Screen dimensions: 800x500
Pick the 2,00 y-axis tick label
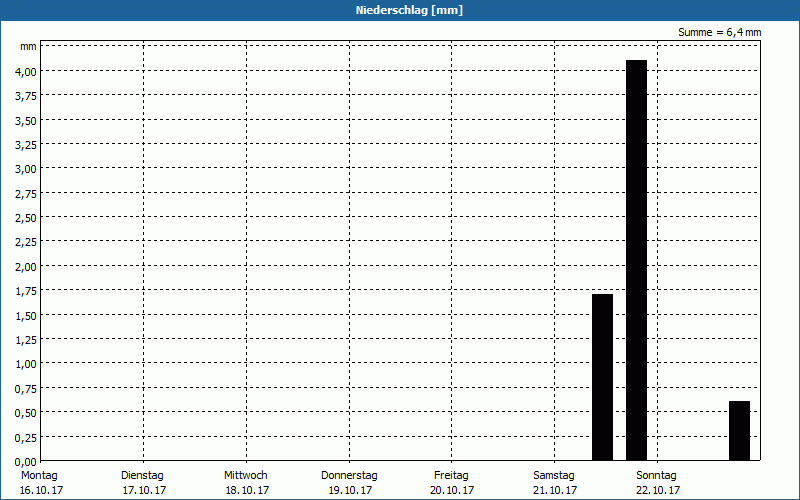(x=26, y=266)
